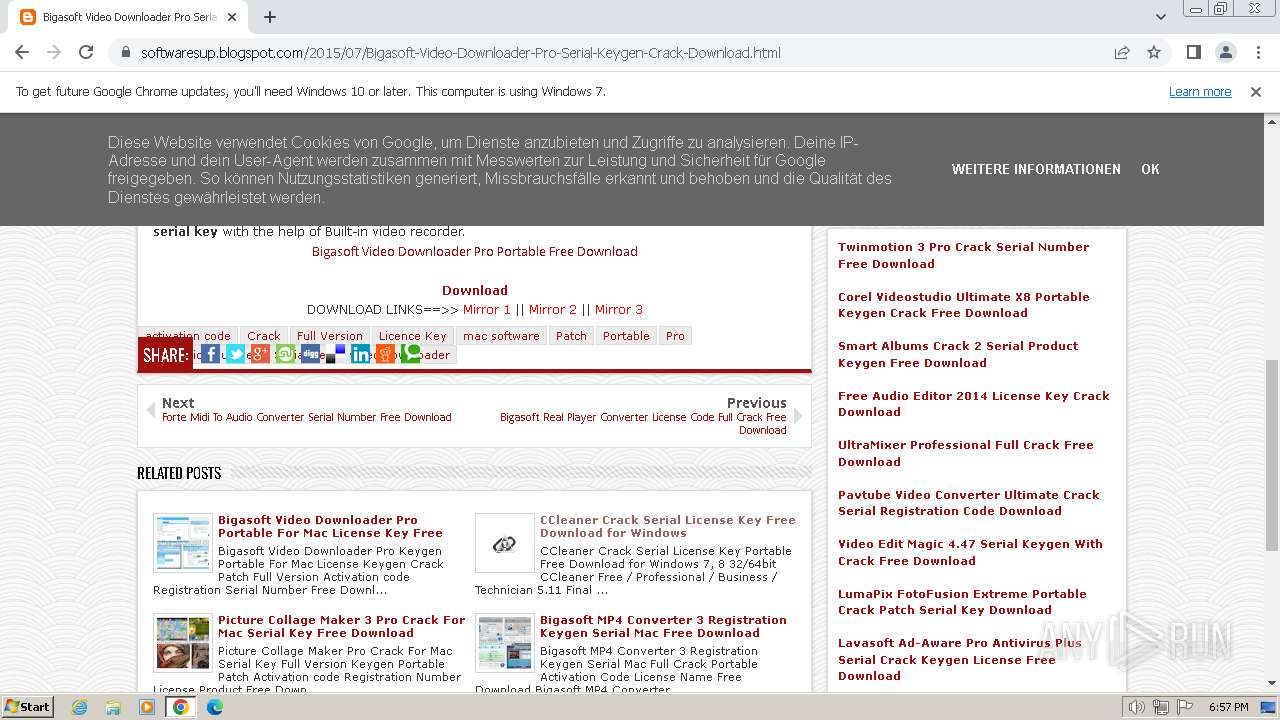This screenshot has width=1280, height=720.
Task: Open CCleaner Crack Serial License Key link
Action: [x=668, y=527]
